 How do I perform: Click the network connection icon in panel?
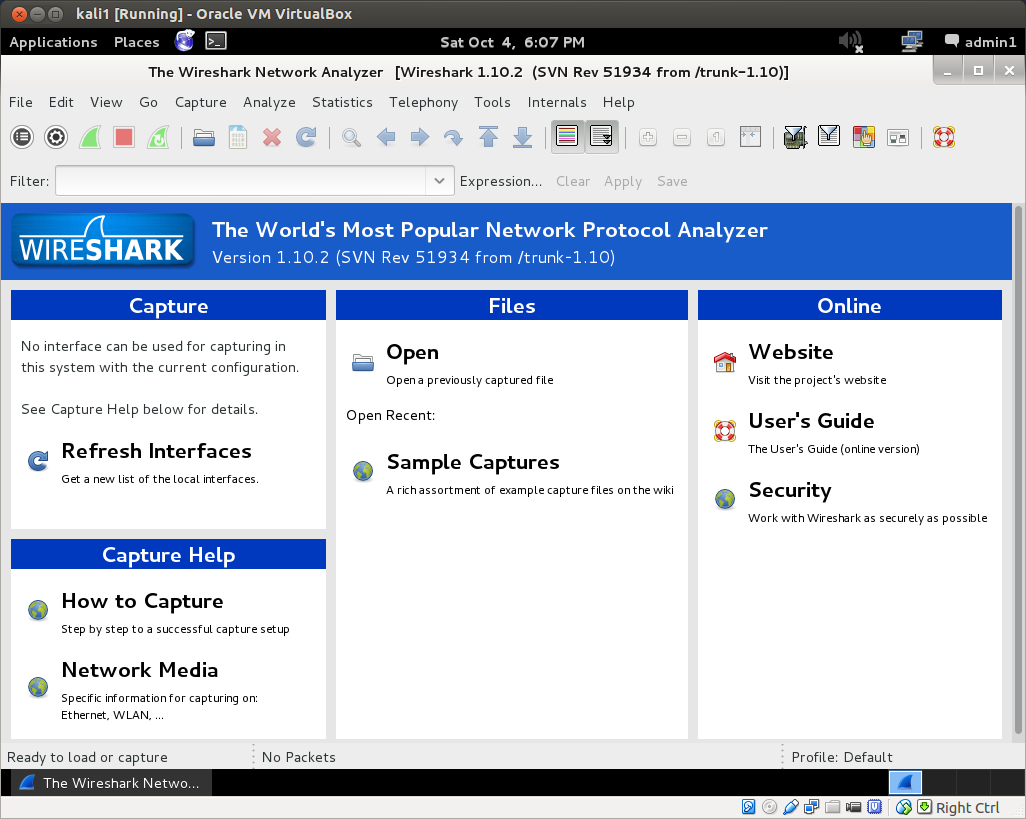(x=911, y=42)
